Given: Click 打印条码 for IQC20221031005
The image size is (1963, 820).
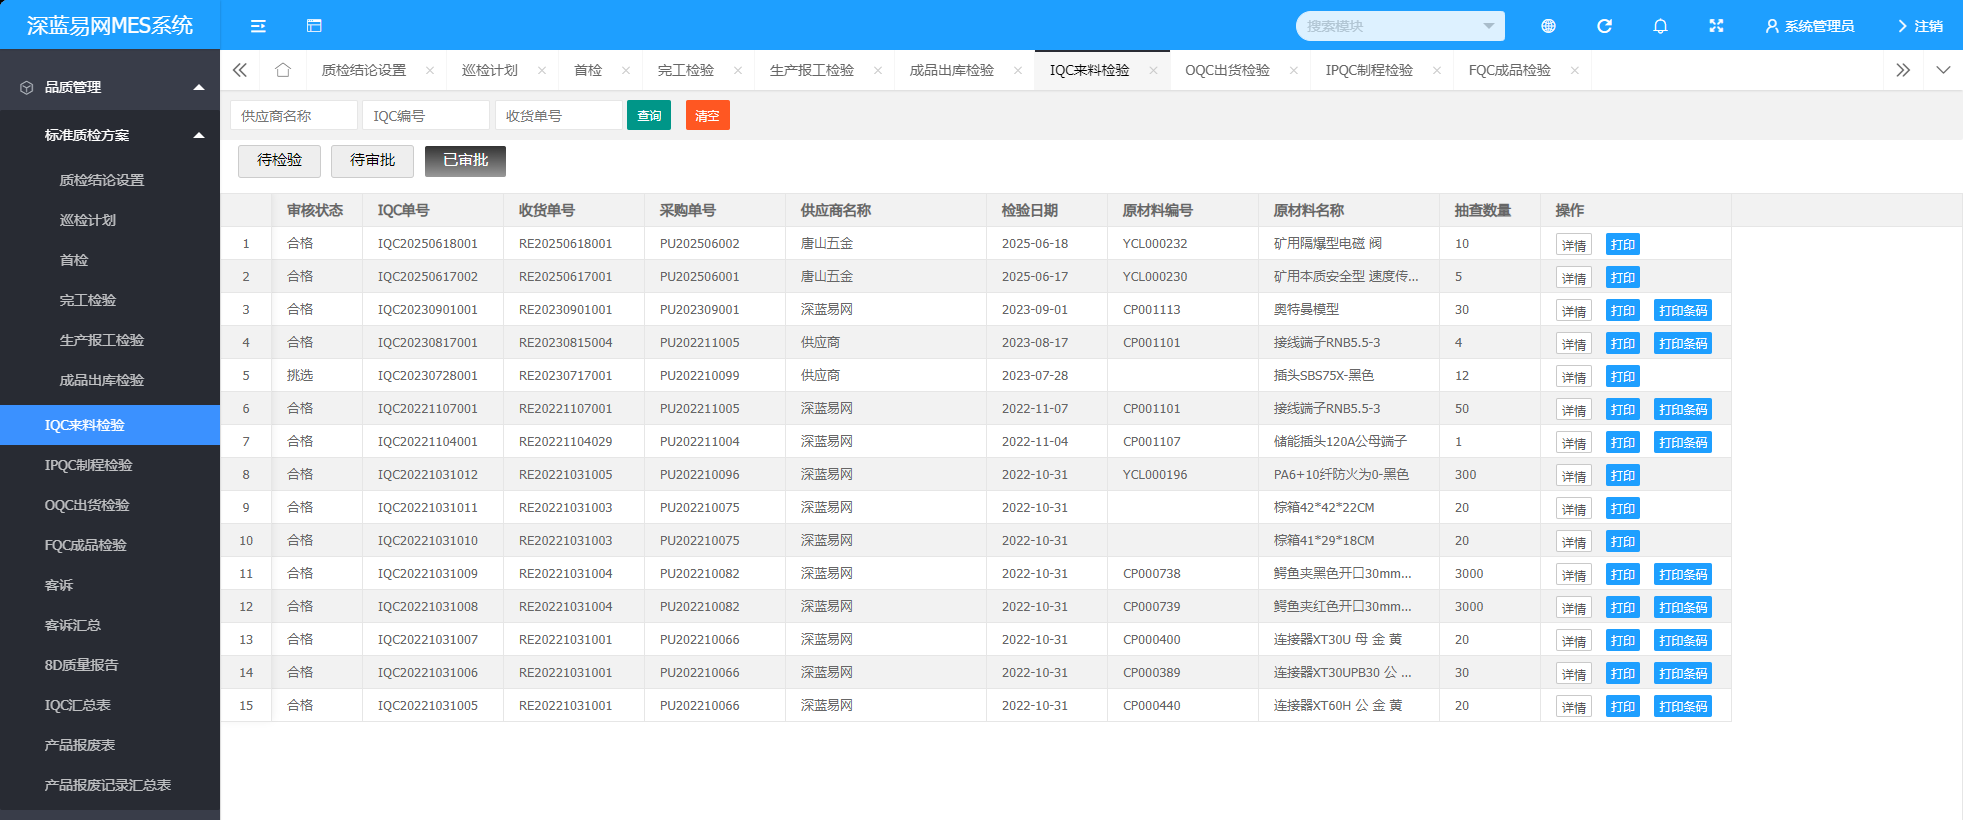Looking at the screenshot, I should click(x=1683, y=706).
